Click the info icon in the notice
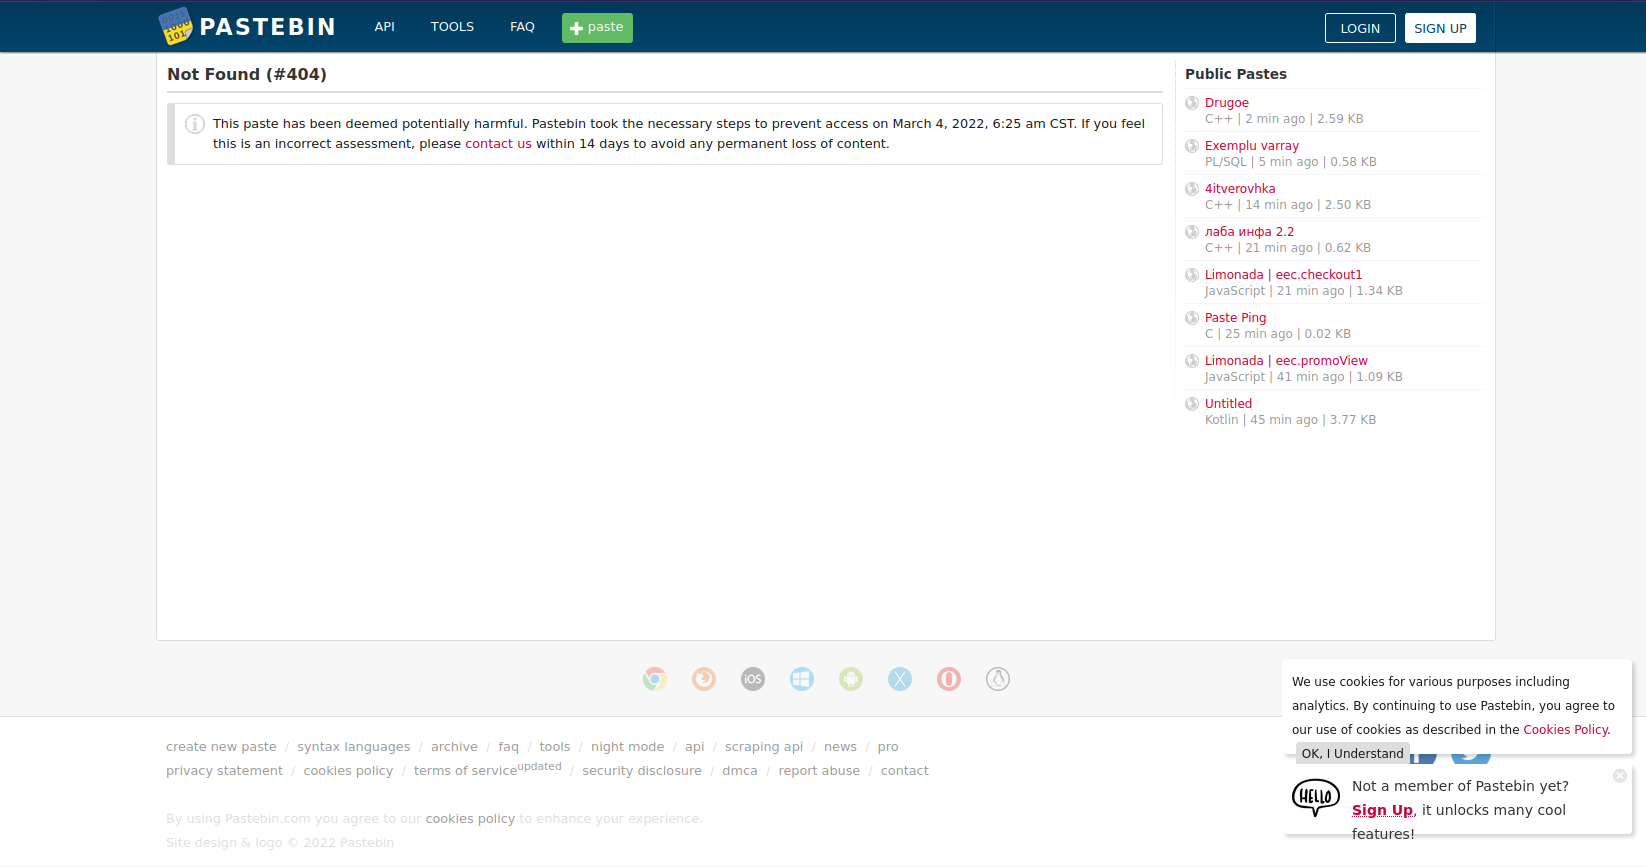Image resolution: width=1646 pixels, height=867 pixels. pos(195,124)
